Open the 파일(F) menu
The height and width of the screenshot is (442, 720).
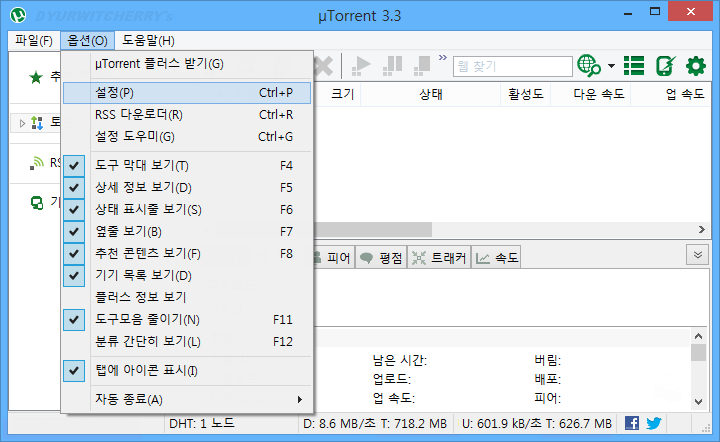coord(34,40)
